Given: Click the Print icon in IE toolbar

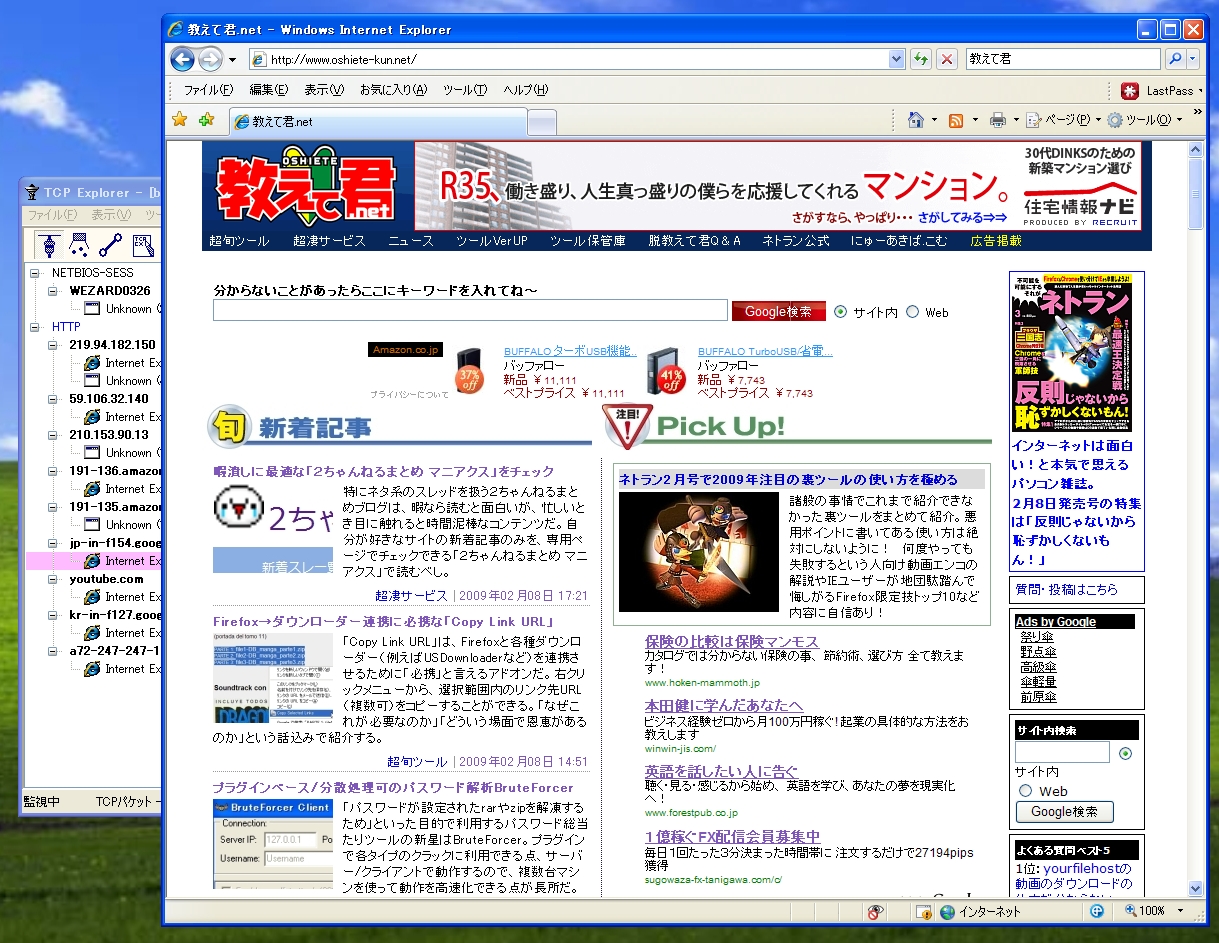Looking at the screenshot, I should [x=997, y=120].
